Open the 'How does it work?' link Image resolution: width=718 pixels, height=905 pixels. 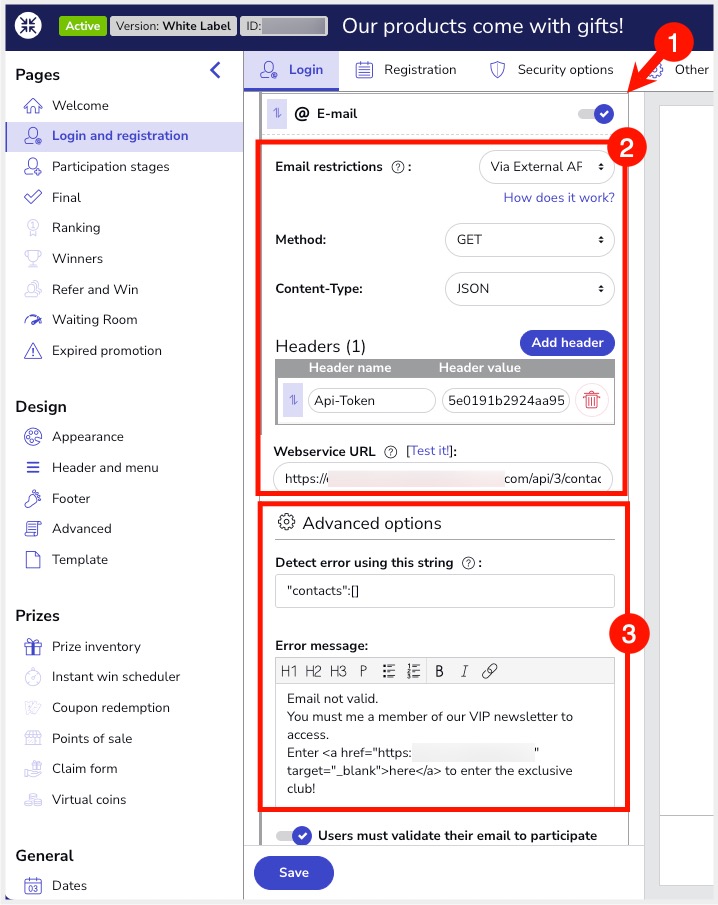tap(559, 198)
